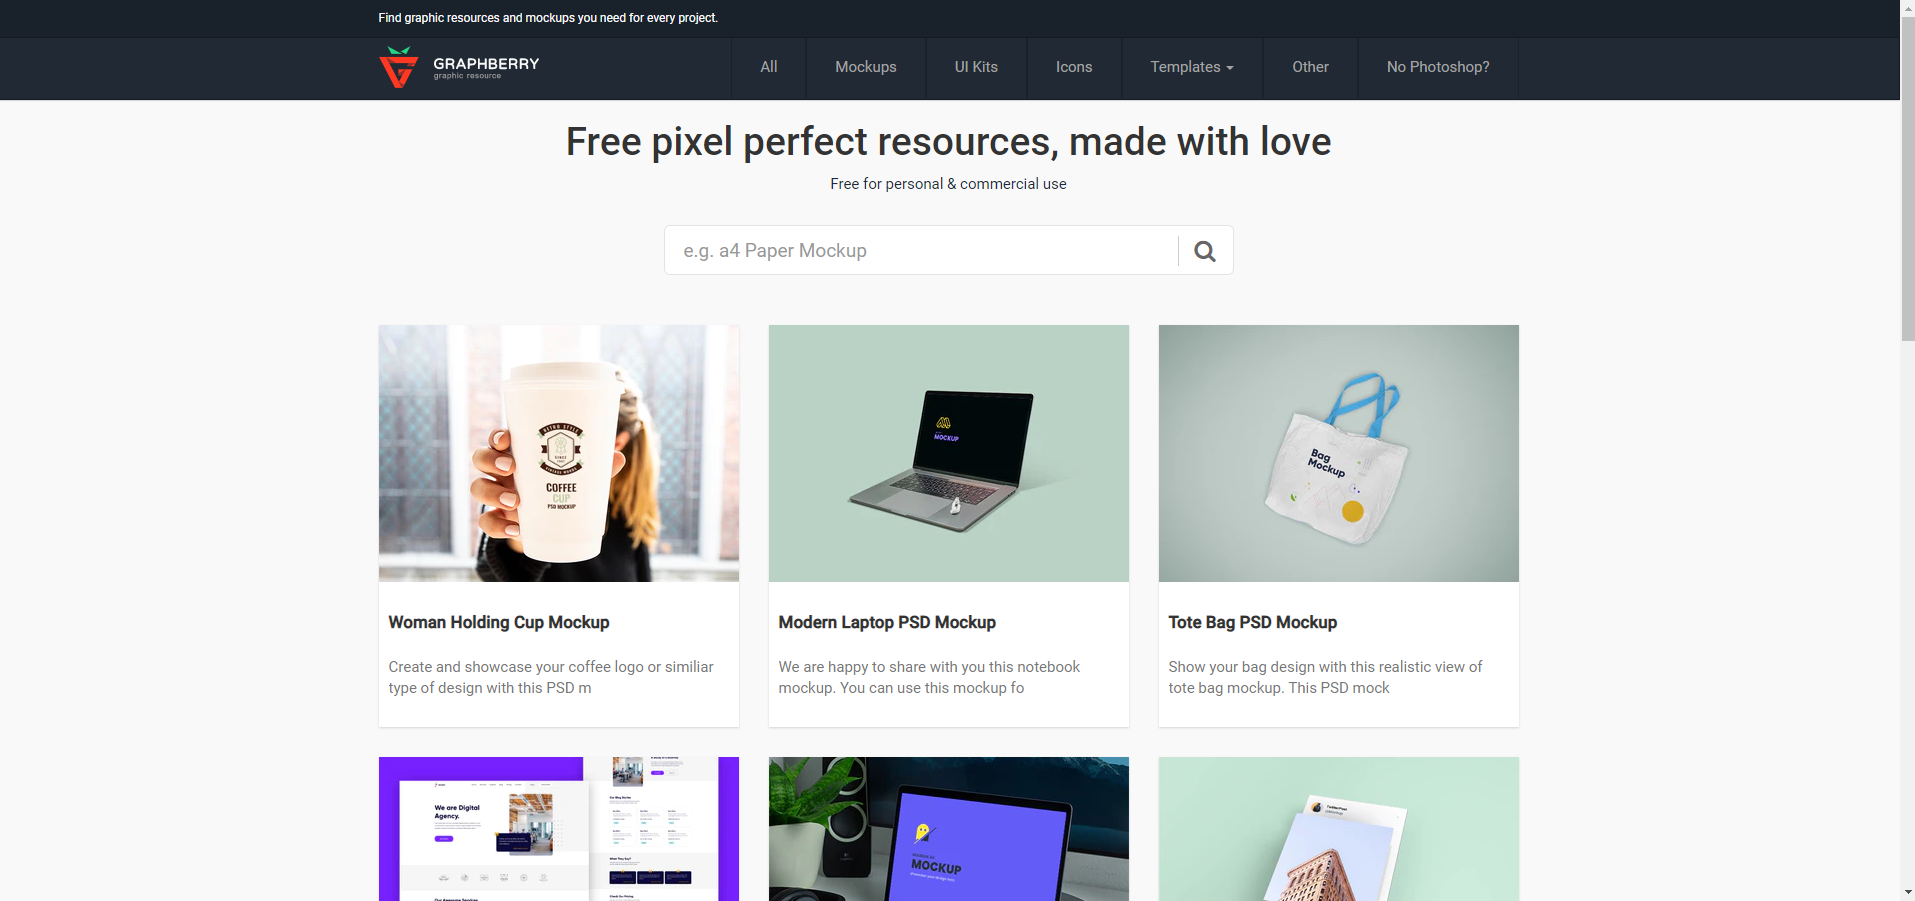Image resolution: width=1915 pixels, height=901 pixels.
Task: Open the building poster mockup thumbnail
Action: [1339, 829]
